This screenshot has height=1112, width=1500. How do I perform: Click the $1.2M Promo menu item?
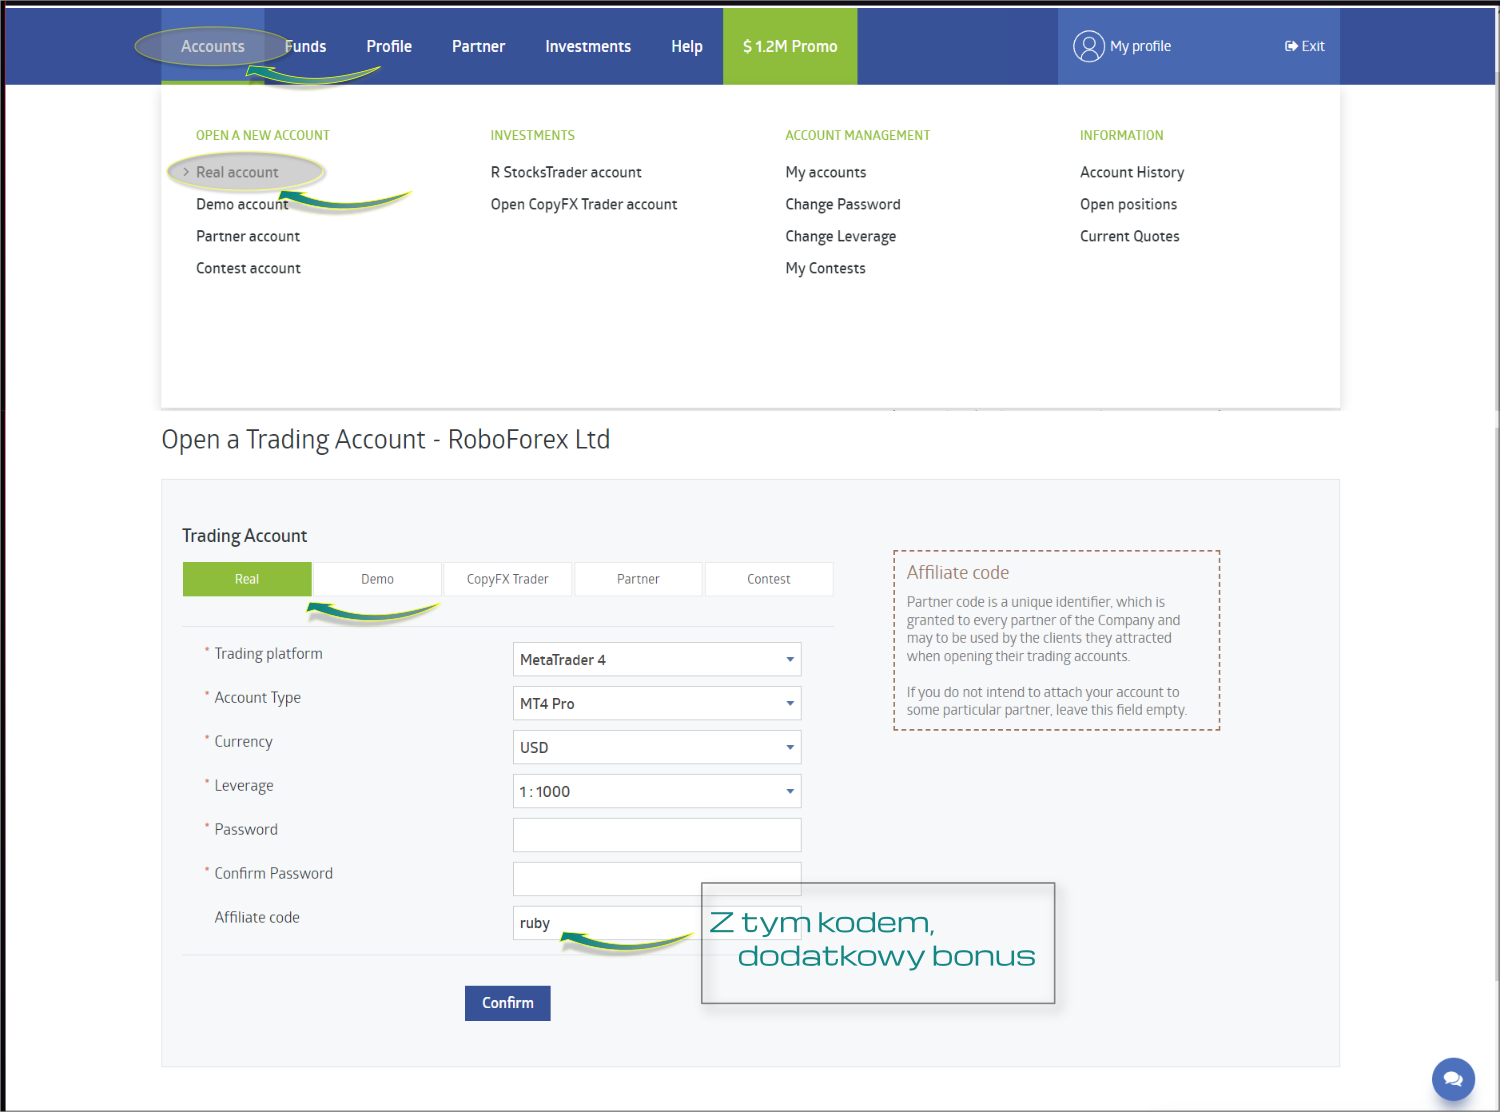pos(790,46)
